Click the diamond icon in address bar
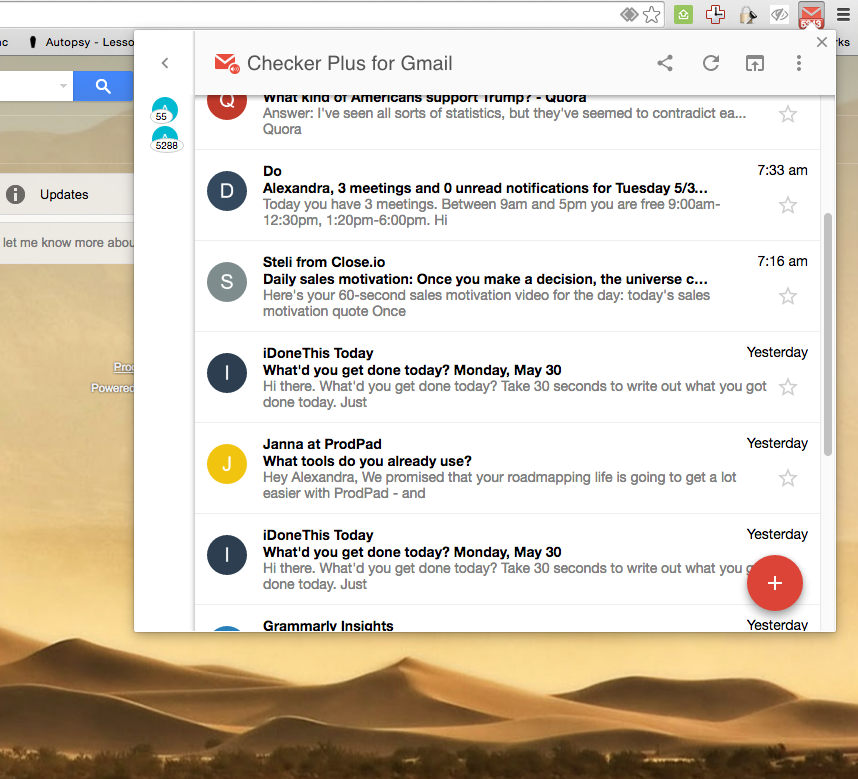 click(x=629, y=15)
